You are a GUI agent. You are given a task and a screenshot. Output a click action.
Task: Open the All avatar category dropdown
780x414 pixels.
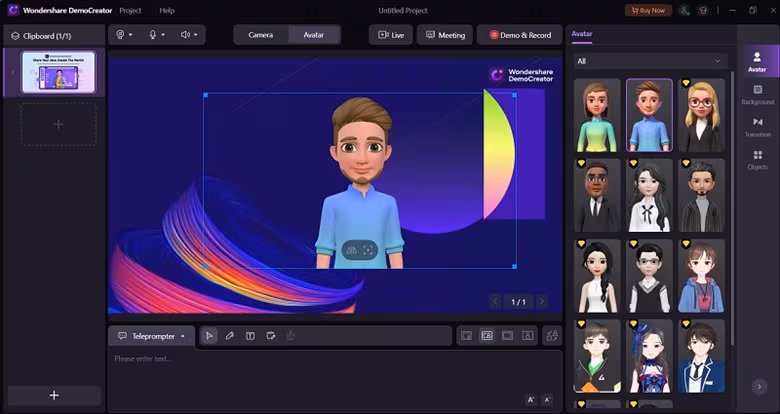pos(650,61)
